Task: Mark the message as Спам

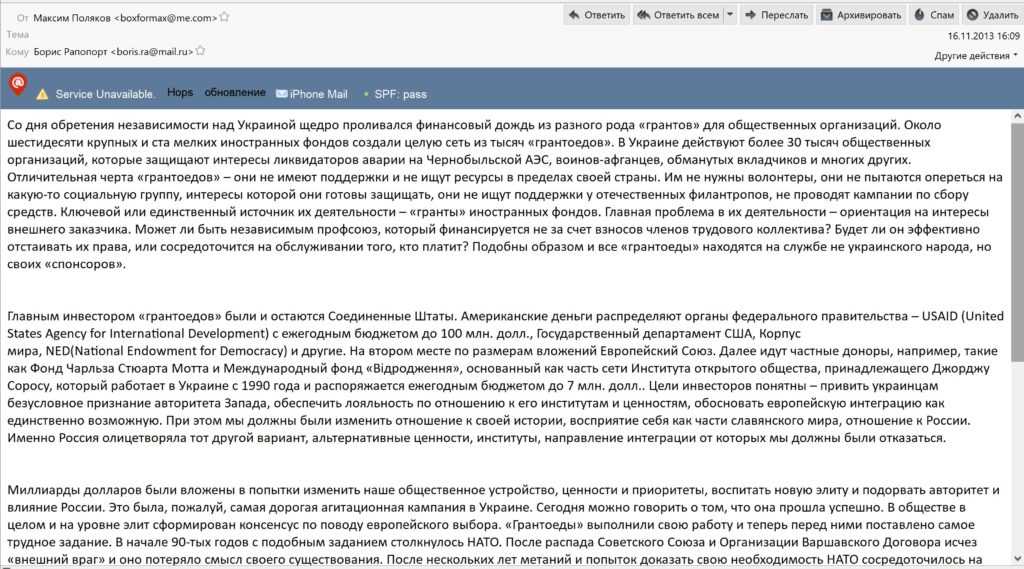Action: [934, 14]
